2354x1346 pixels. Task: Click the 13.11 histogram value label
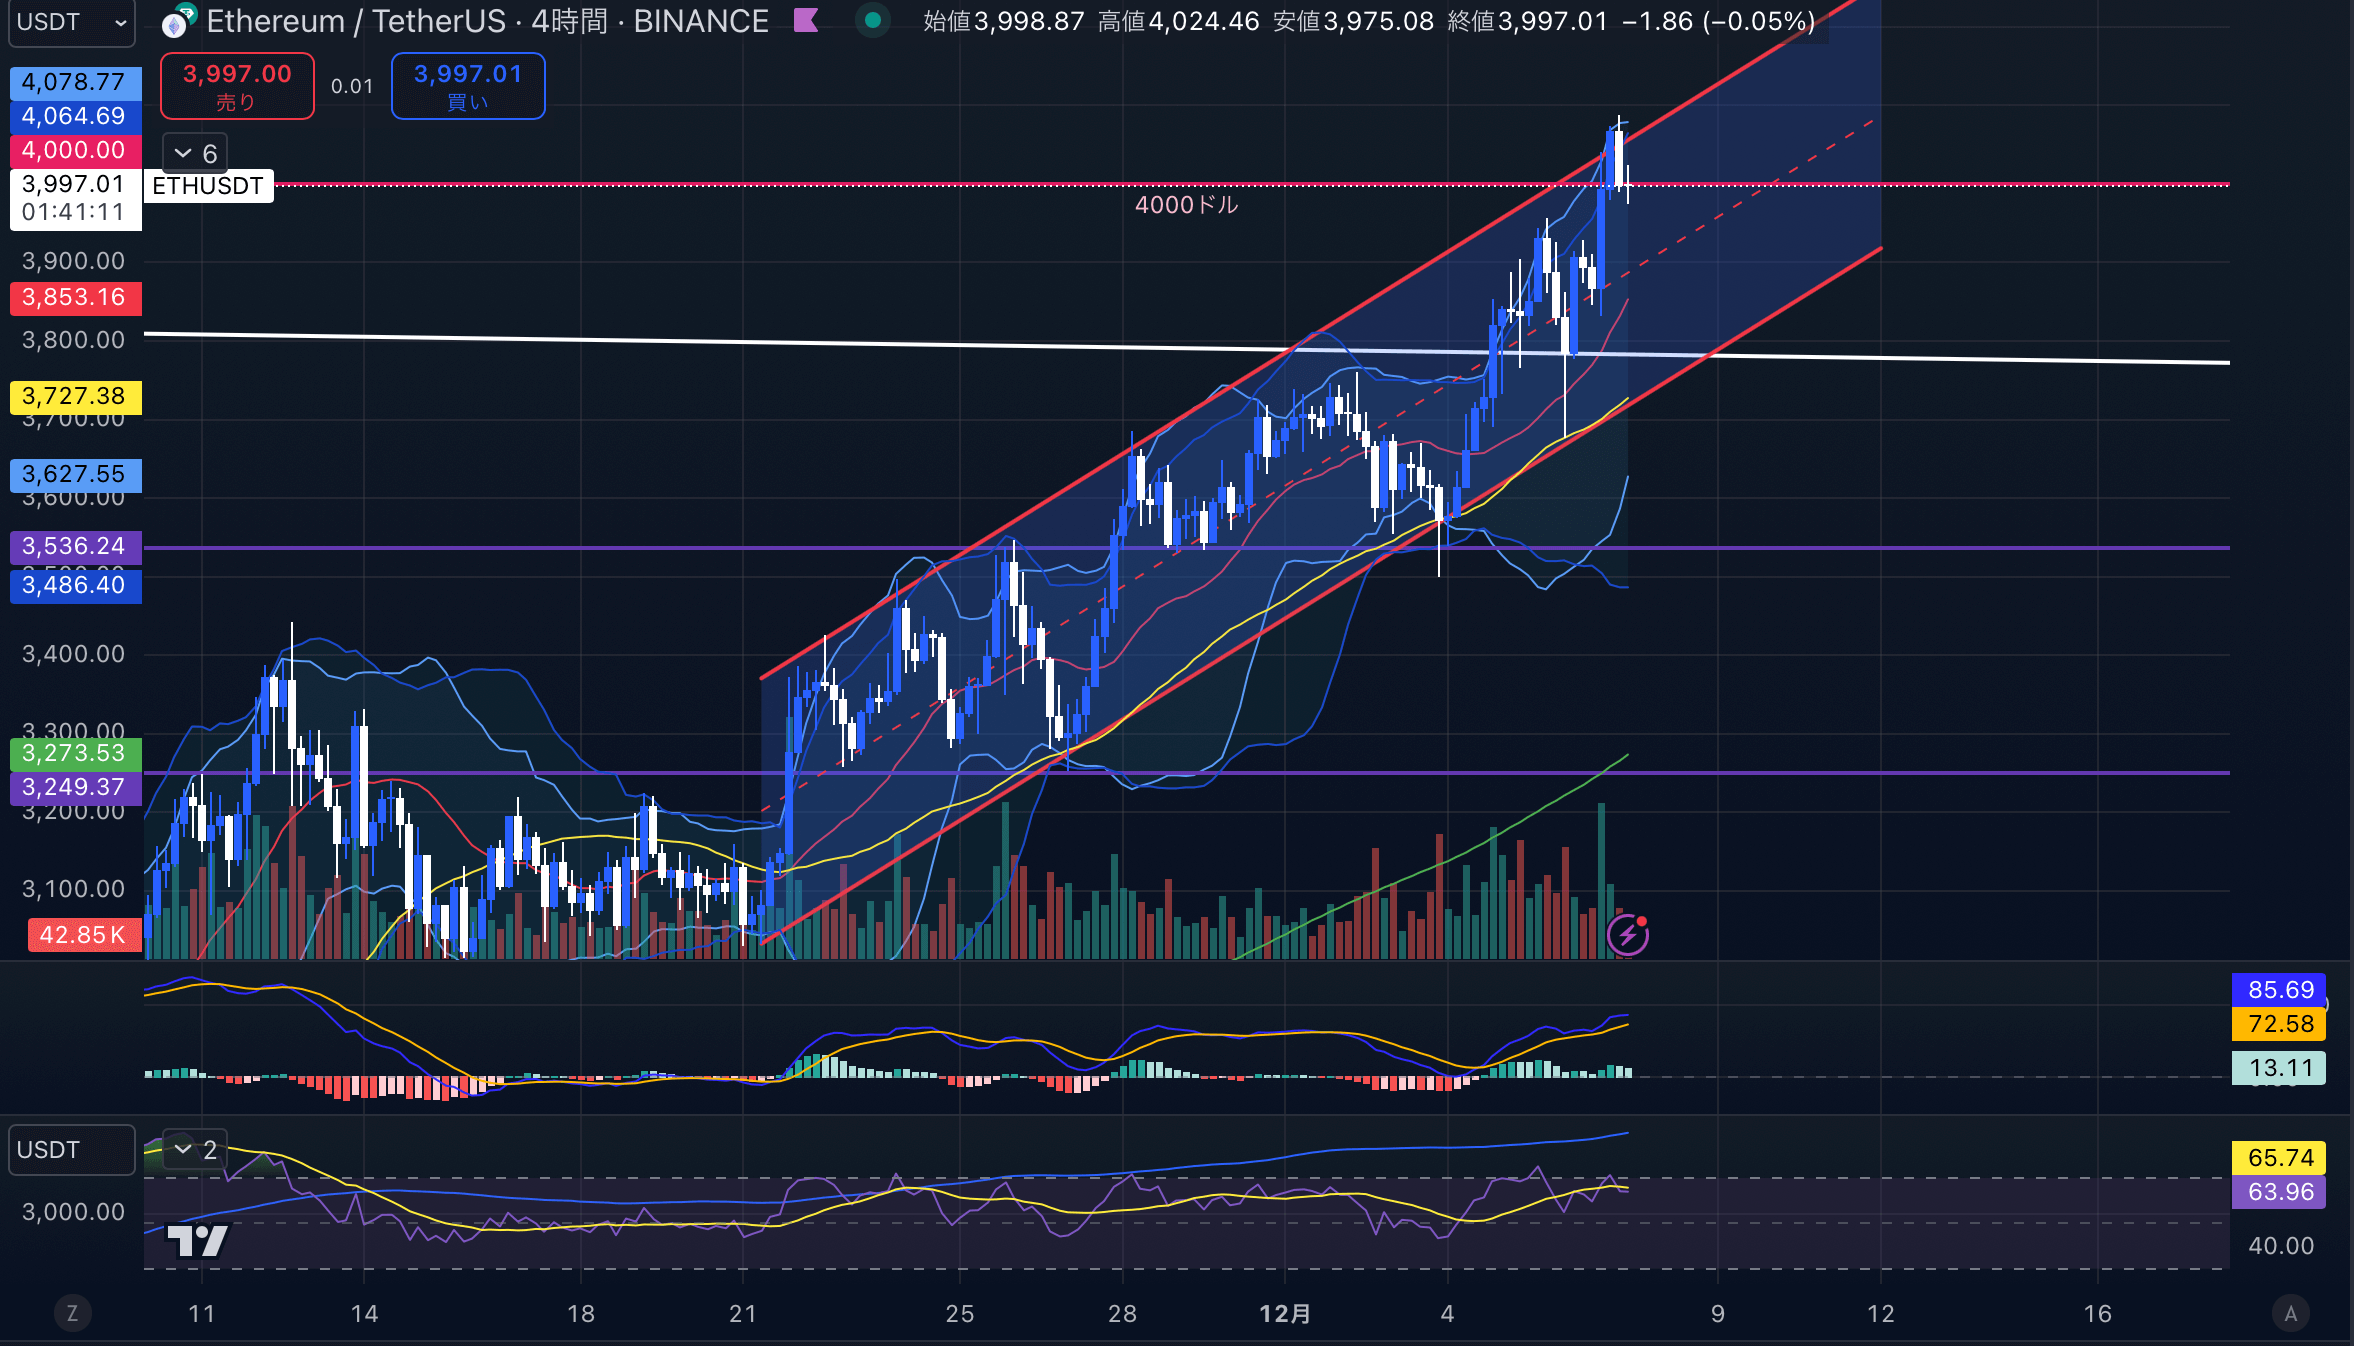tap(2279, 1068)
